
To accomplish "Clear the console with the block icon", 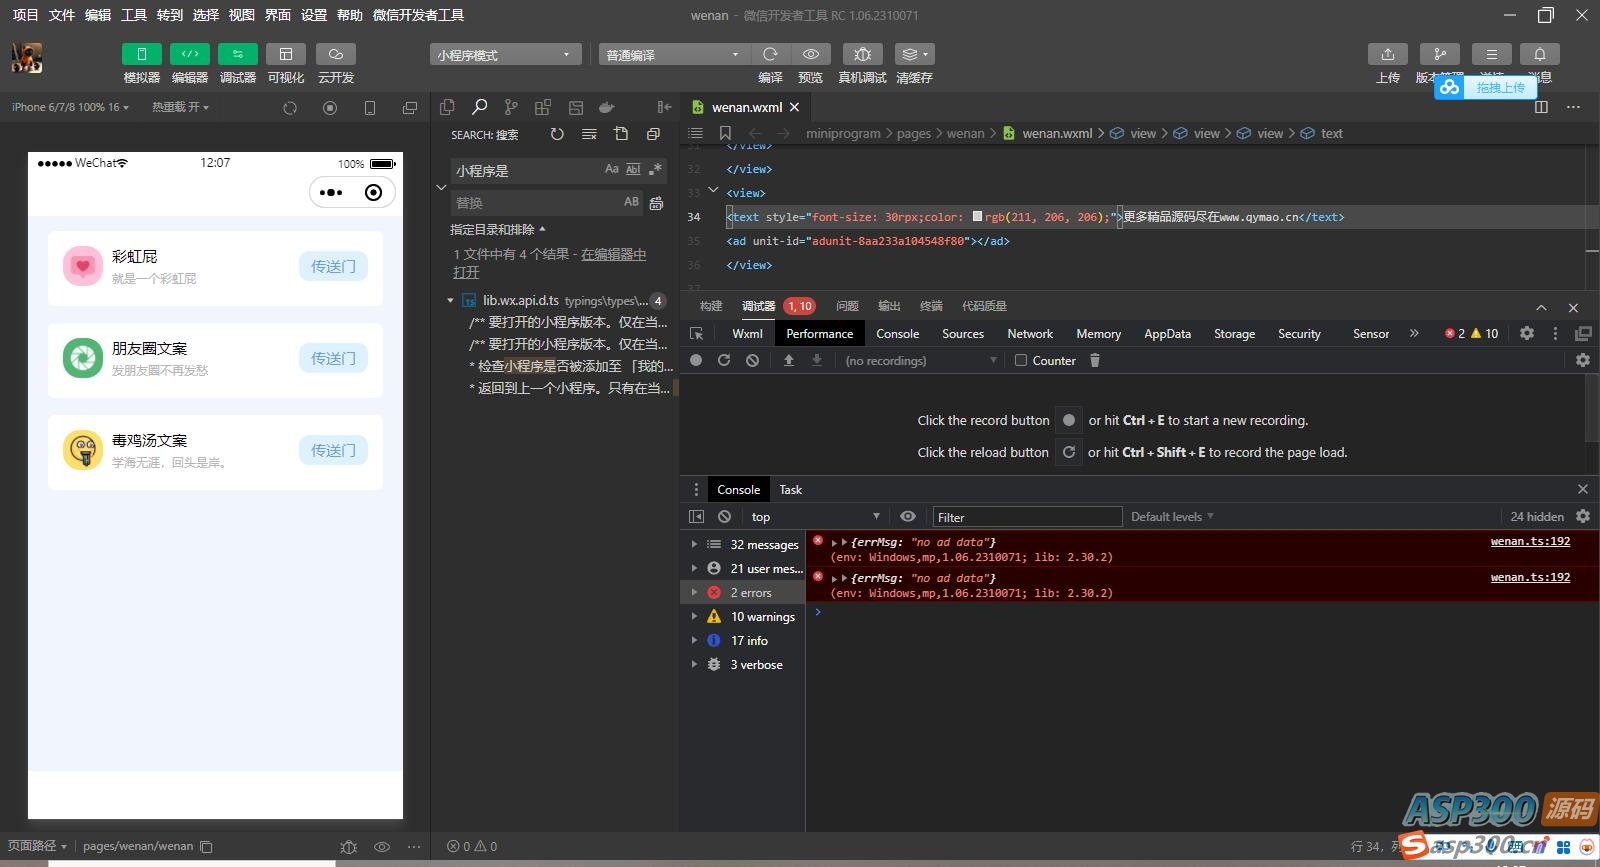I will [724, 517].
